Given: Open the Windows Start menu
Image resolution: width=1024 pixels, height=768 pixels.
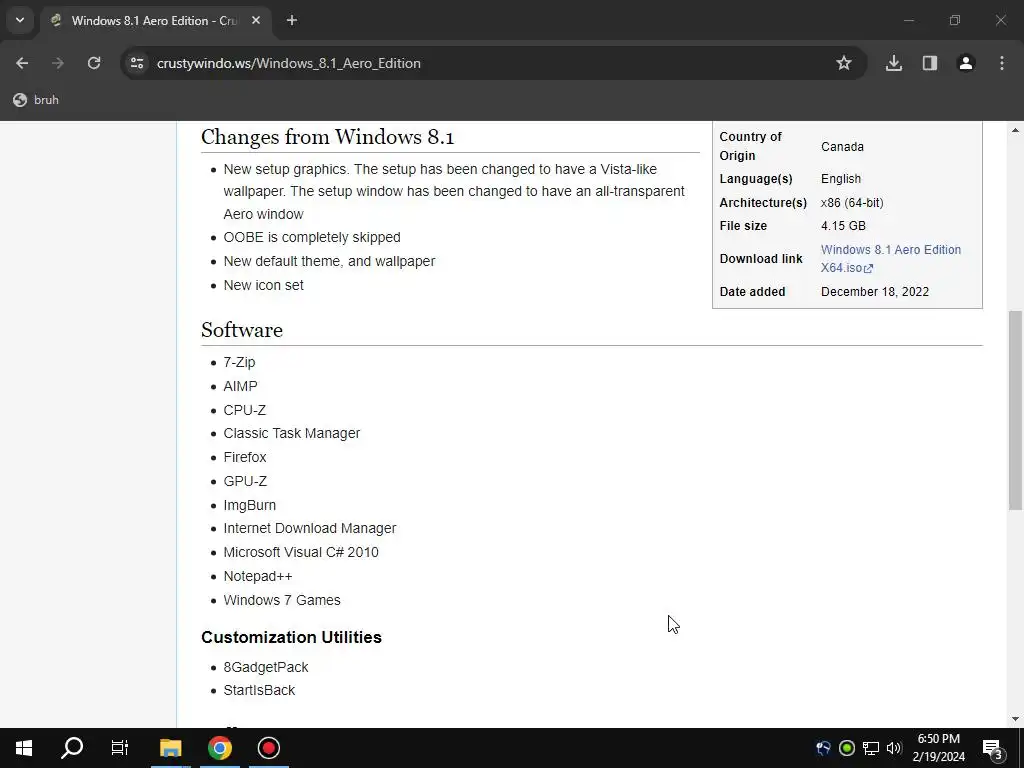Looking at the screenshot, I should (x=24, y=748).
